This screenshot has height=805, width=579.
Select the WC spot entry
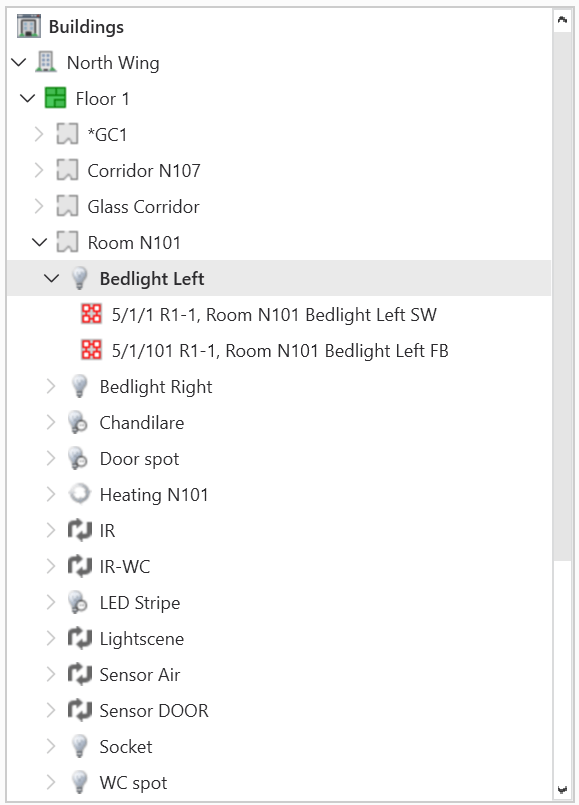[x=133, y=782]
